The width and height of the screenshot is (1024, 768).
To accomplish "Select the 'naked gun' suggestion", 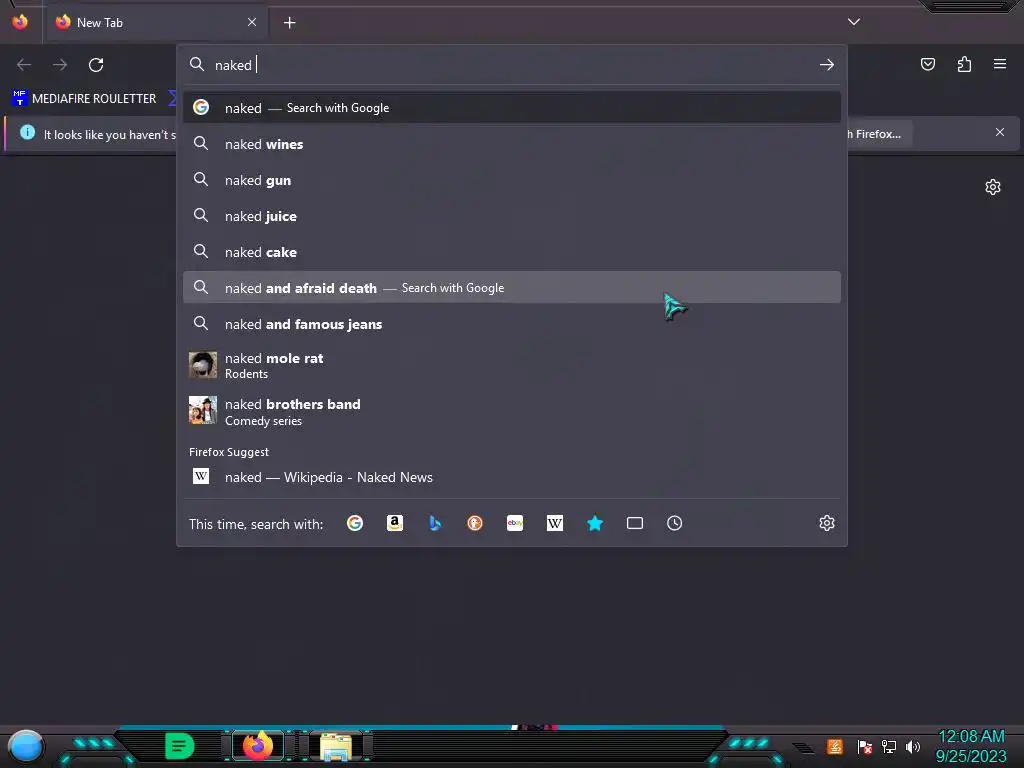I will [x=512, y=180].
